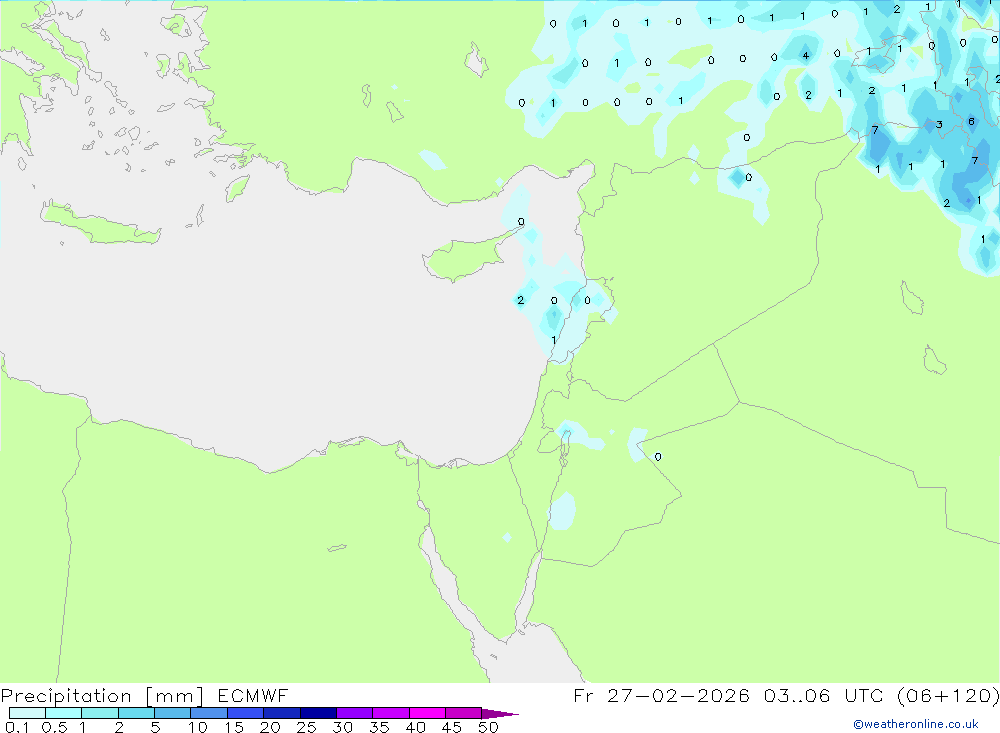Viewport: 1000px width, 733px height.
Task: Click the "Fr 27-02-2026" date text
Action: click(x=661, y=696)
